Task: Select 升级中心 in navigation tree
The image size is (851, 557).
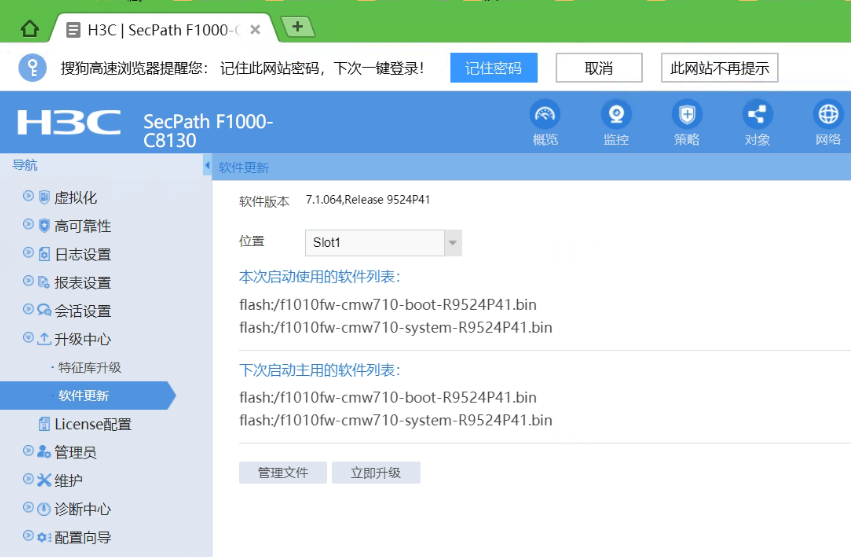Action: [82, 339]
